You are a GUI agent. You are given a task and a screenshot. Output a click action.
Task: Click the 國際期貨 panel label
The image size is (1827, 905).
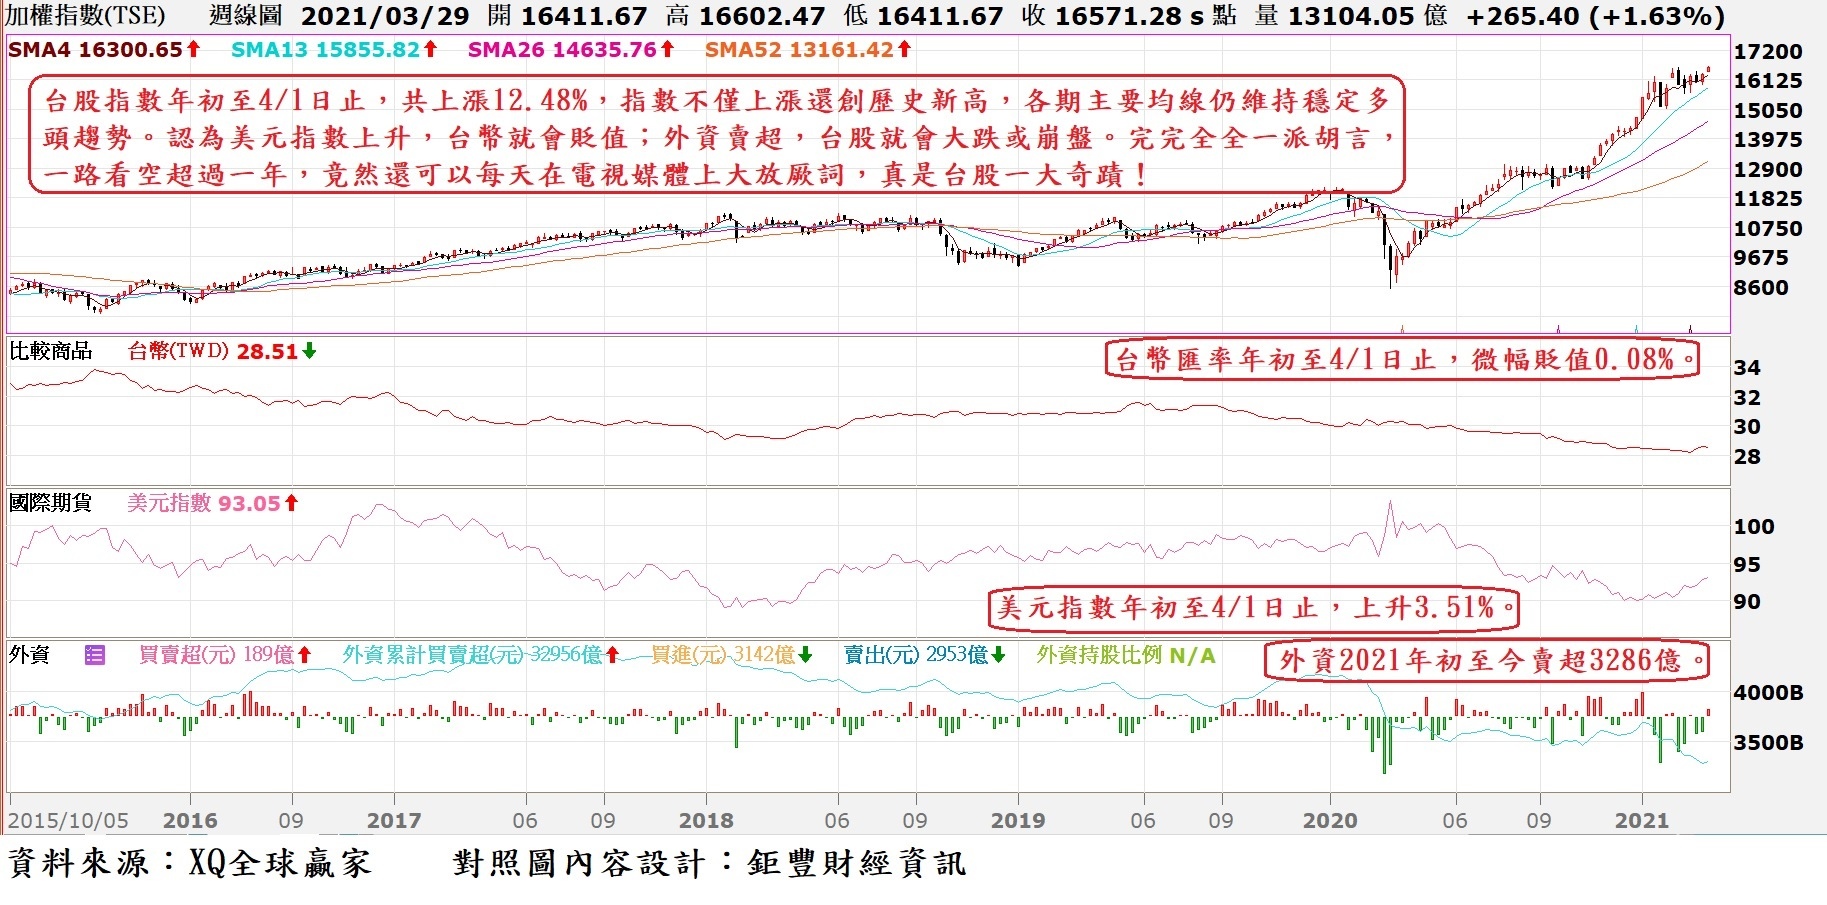point(50,503)
